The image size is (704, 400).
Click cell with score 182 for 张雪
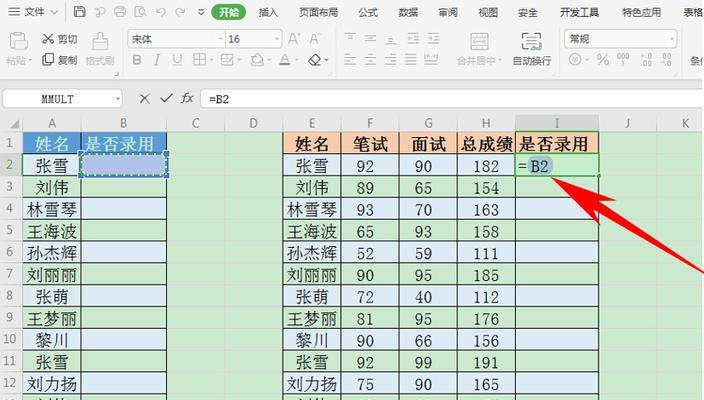[x=486, y=166]
